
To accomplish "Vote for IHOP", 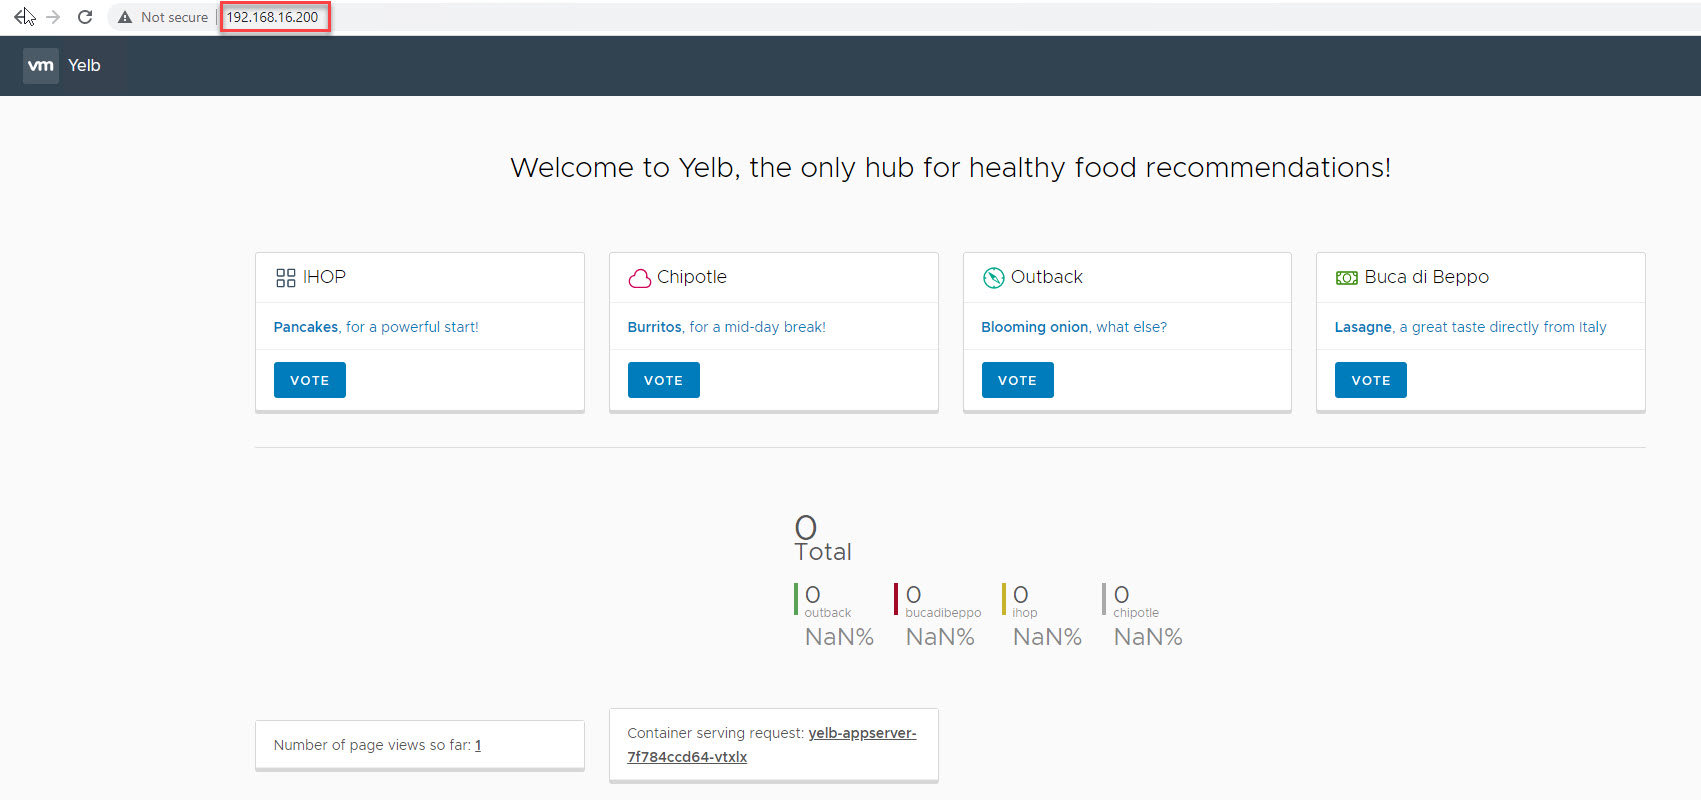I will (310, 380).
